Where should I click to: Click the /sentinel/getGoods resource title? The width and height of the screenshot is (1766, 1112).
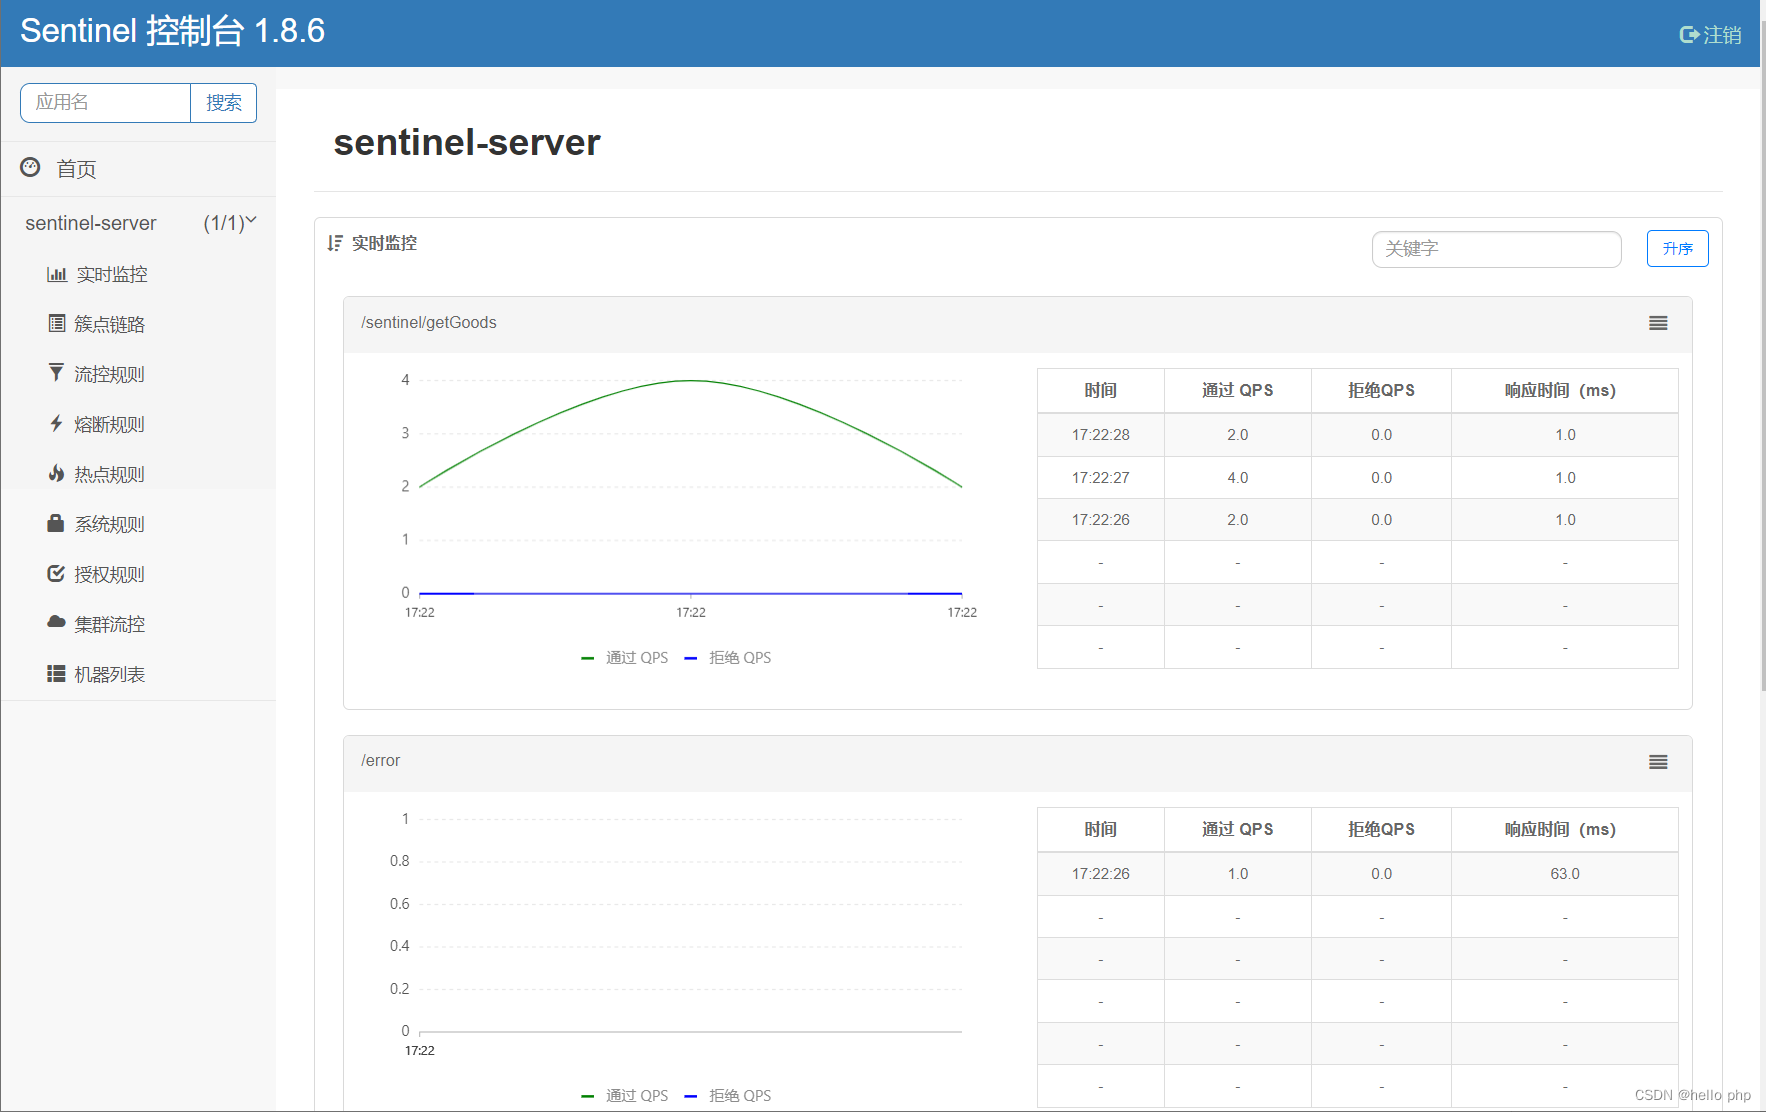tap(429, 322)
